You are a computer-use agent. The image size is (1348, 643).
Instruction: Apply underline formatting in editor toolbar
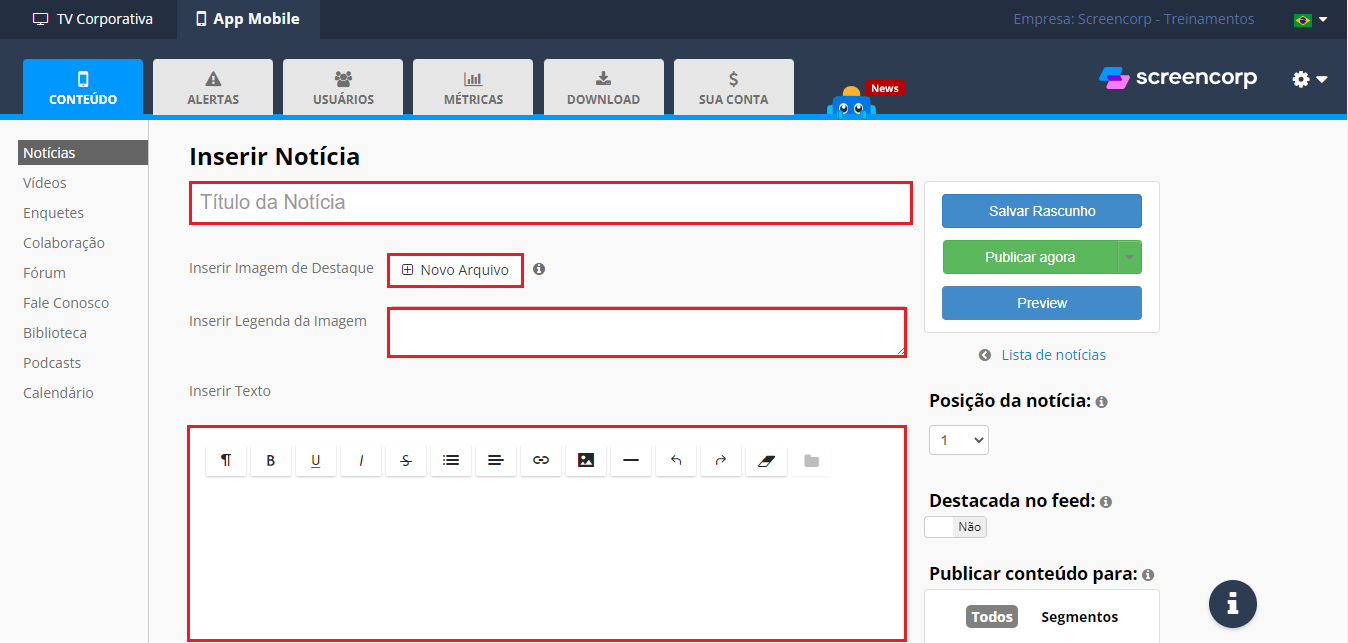(x=316, y=460)
